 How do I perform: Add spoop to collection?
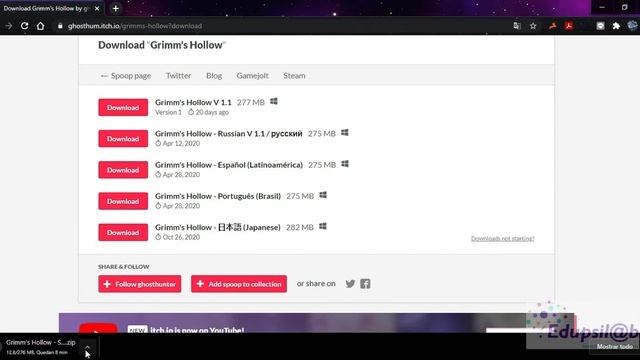239,284
